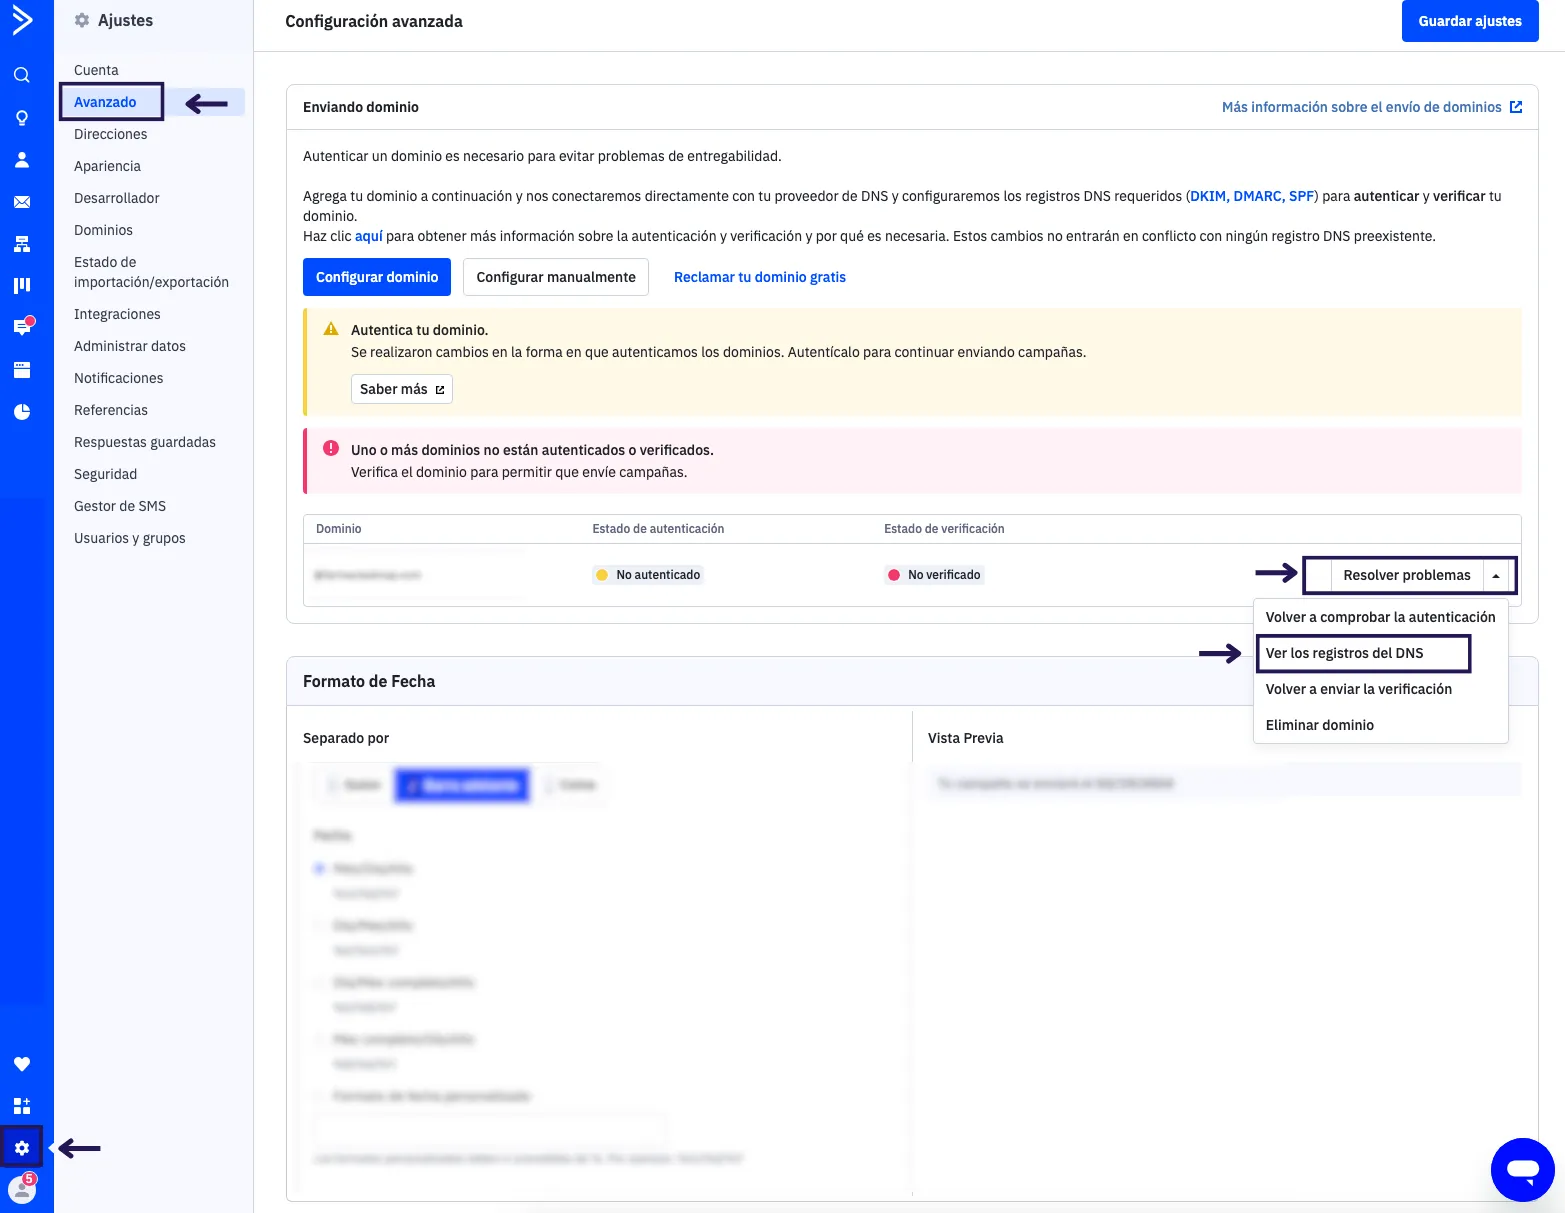Open Seguridad settings section
This screenshot has width=1565, height=1213.
tap(105, 474)
